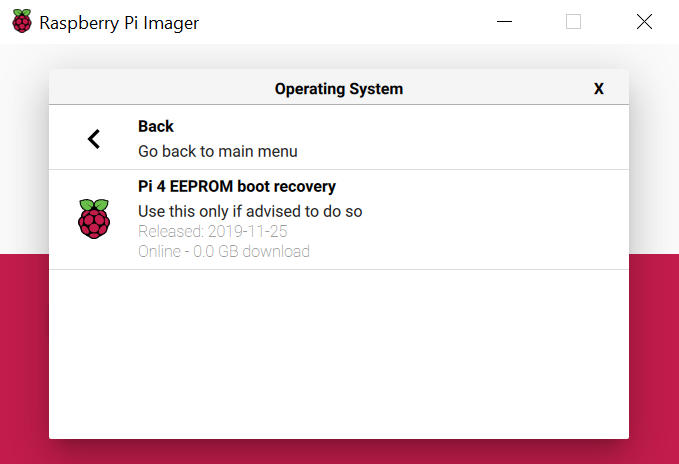Viewport: 679px width, 464px height.
Task: Click the Operating System dialog title
Action: (x=339, y=89)
